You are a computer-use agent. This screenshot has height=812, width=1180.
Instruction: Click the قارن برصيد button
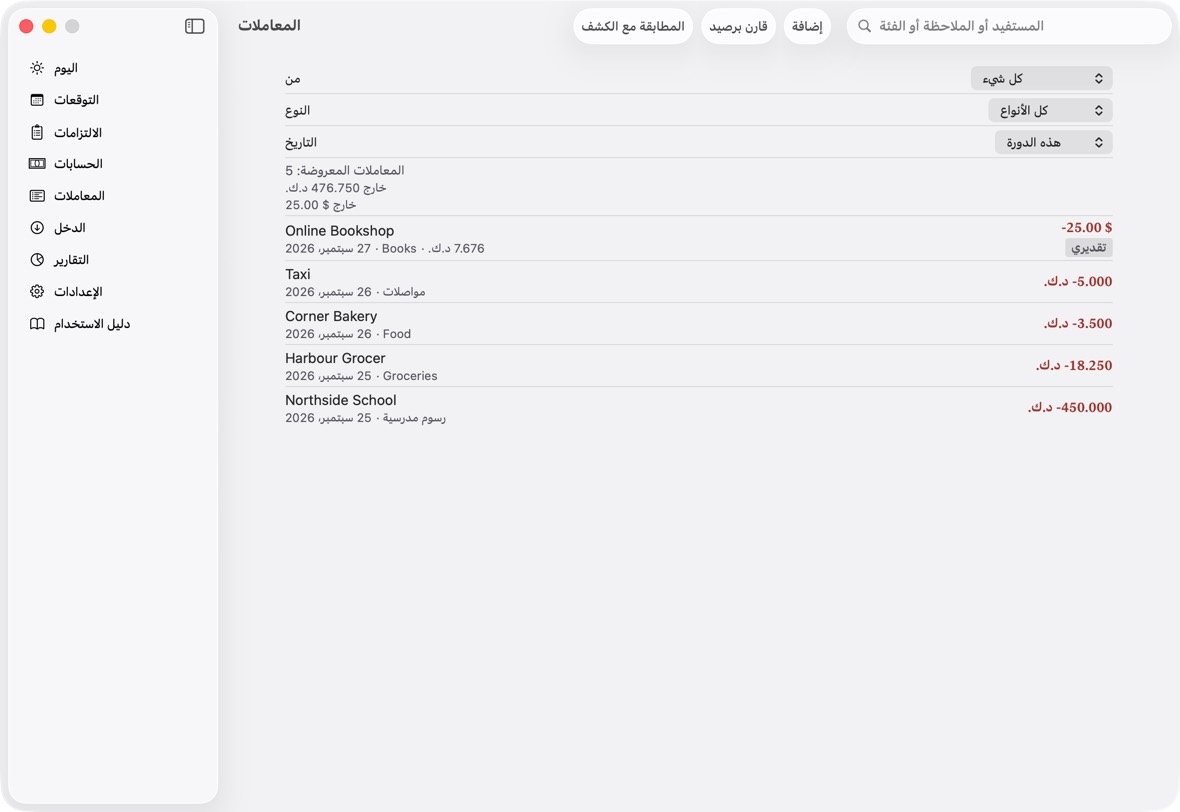[x=738, y=26]
